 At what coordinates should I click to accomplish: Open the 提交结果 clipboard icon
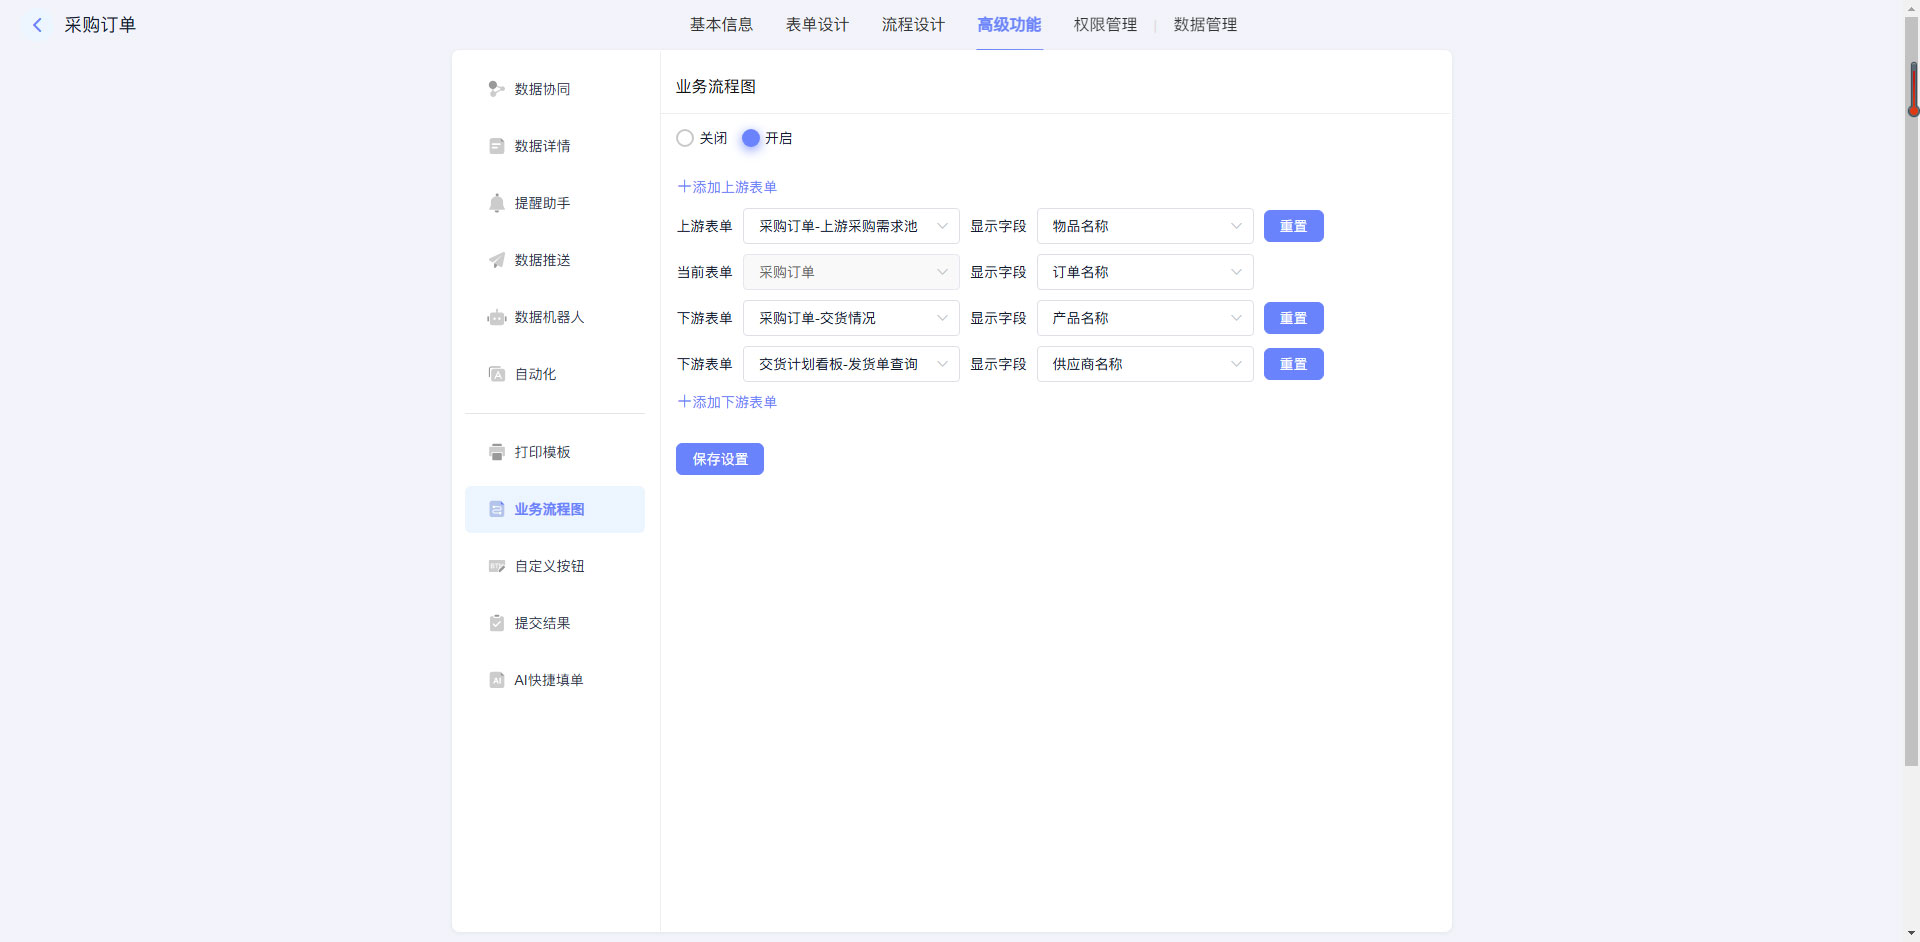point(496,623)
